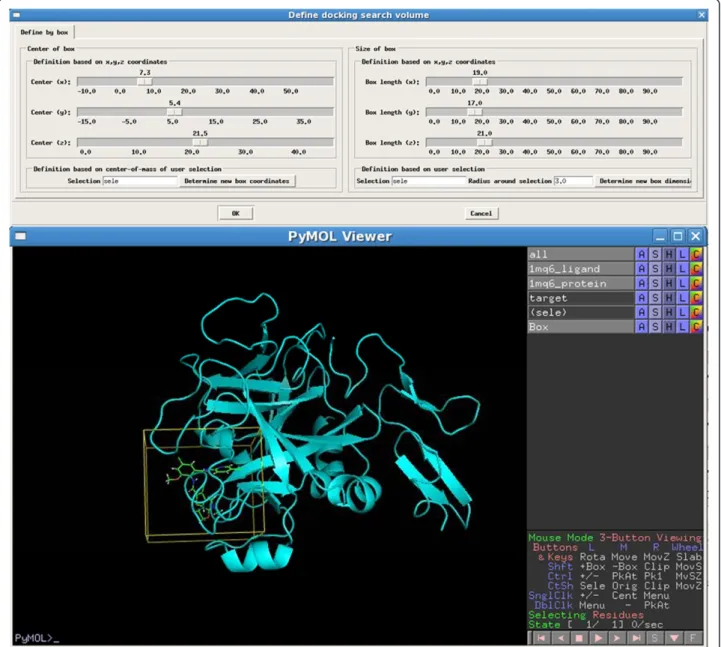Rewind to first state in PyMOL
The image size is (721, 647).
click(x=542, y=638)
